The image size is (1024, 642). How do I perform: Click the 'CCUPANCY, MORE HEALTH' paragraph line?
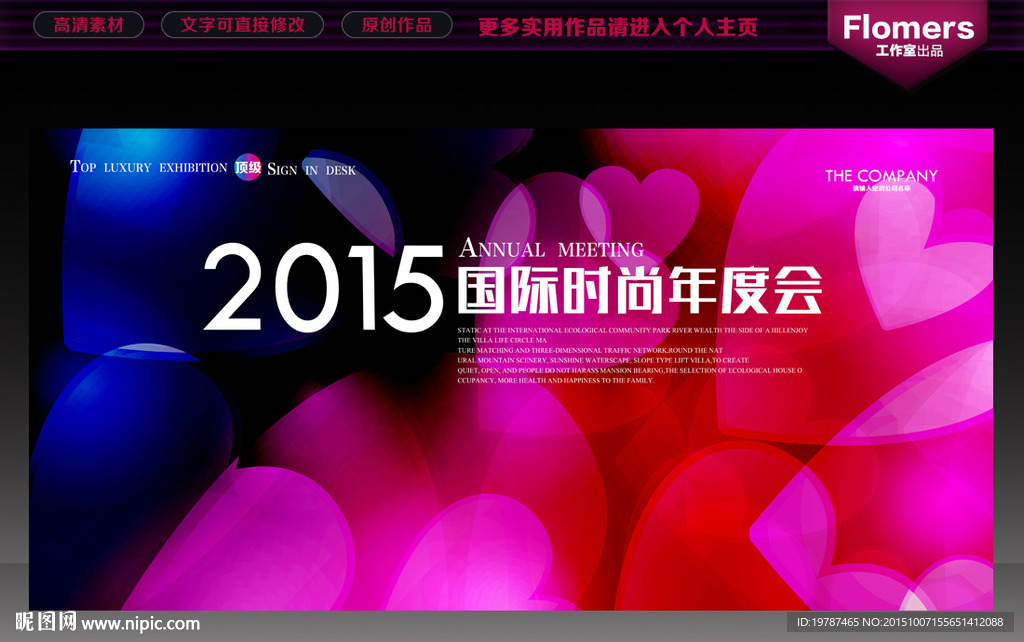click(555, 380)
